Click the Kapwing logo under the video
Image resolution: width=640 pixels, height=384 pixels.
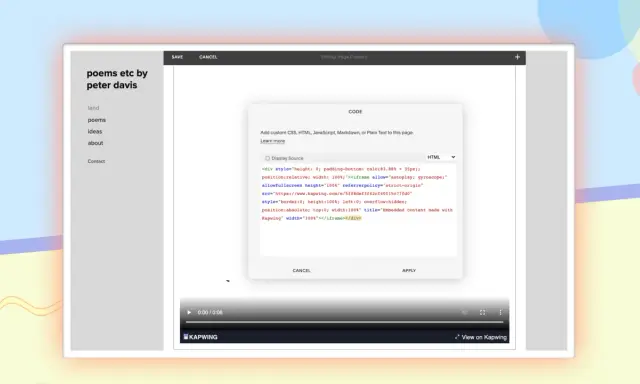(x=200, y=337)
